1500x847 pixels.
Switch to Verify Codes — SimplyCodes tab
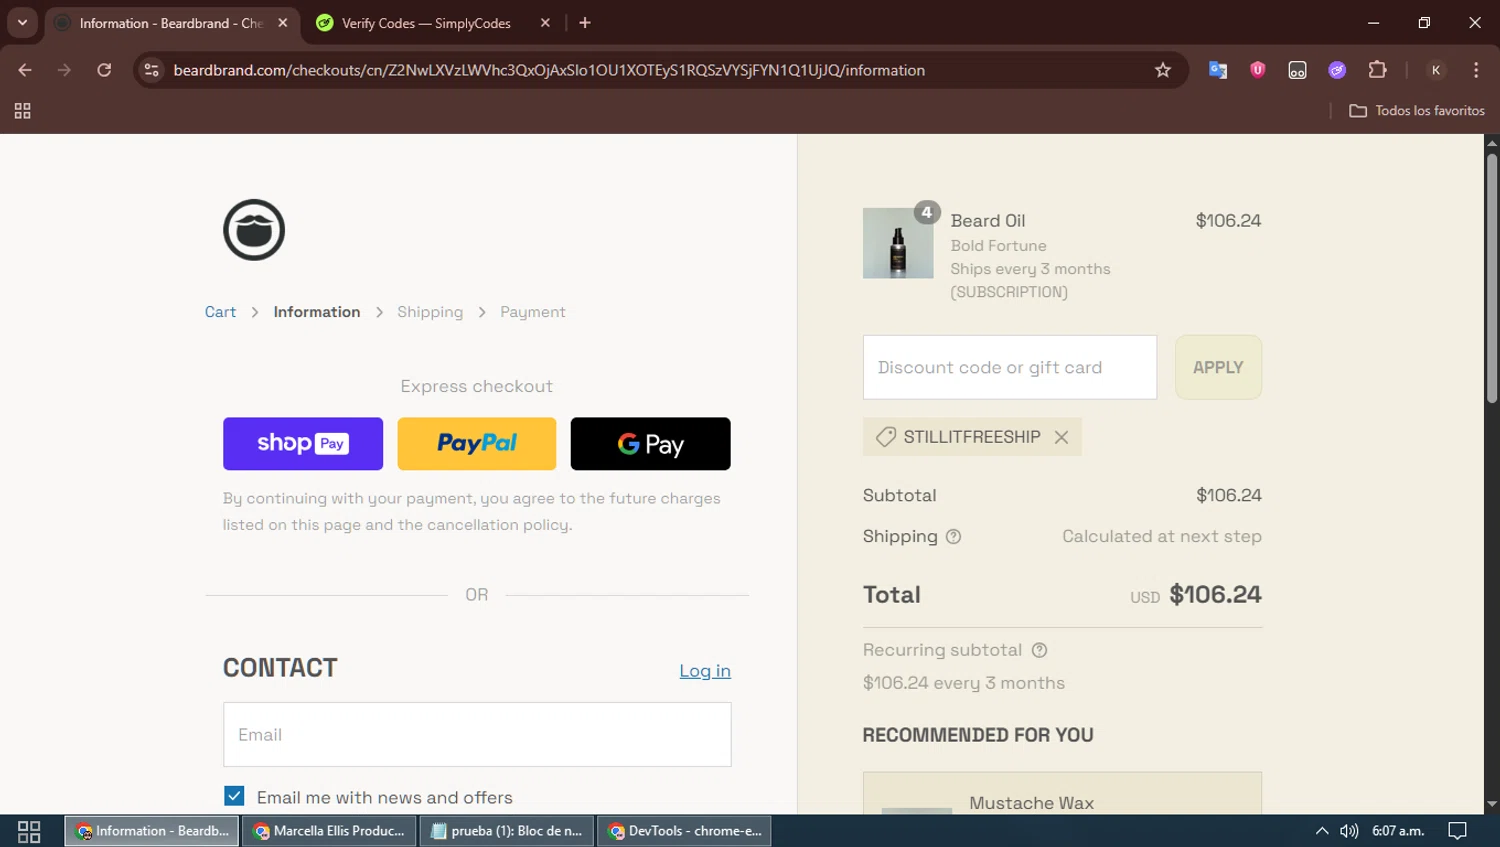click(x=427, y=23)
